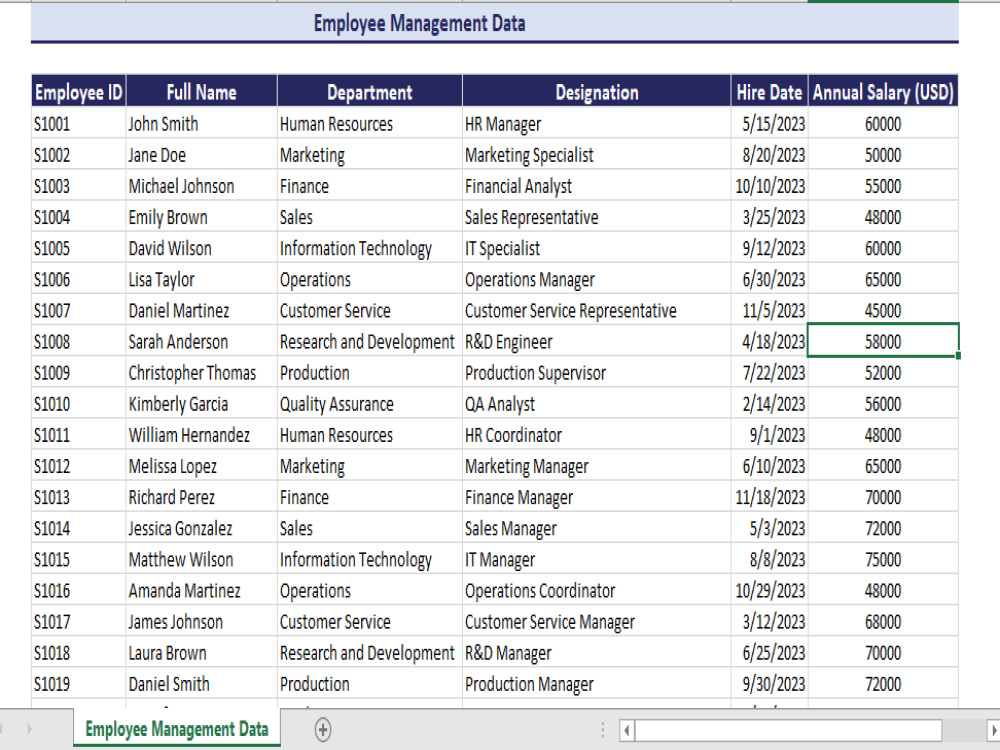Select the Operations Coordinator cell

point(596,591)
